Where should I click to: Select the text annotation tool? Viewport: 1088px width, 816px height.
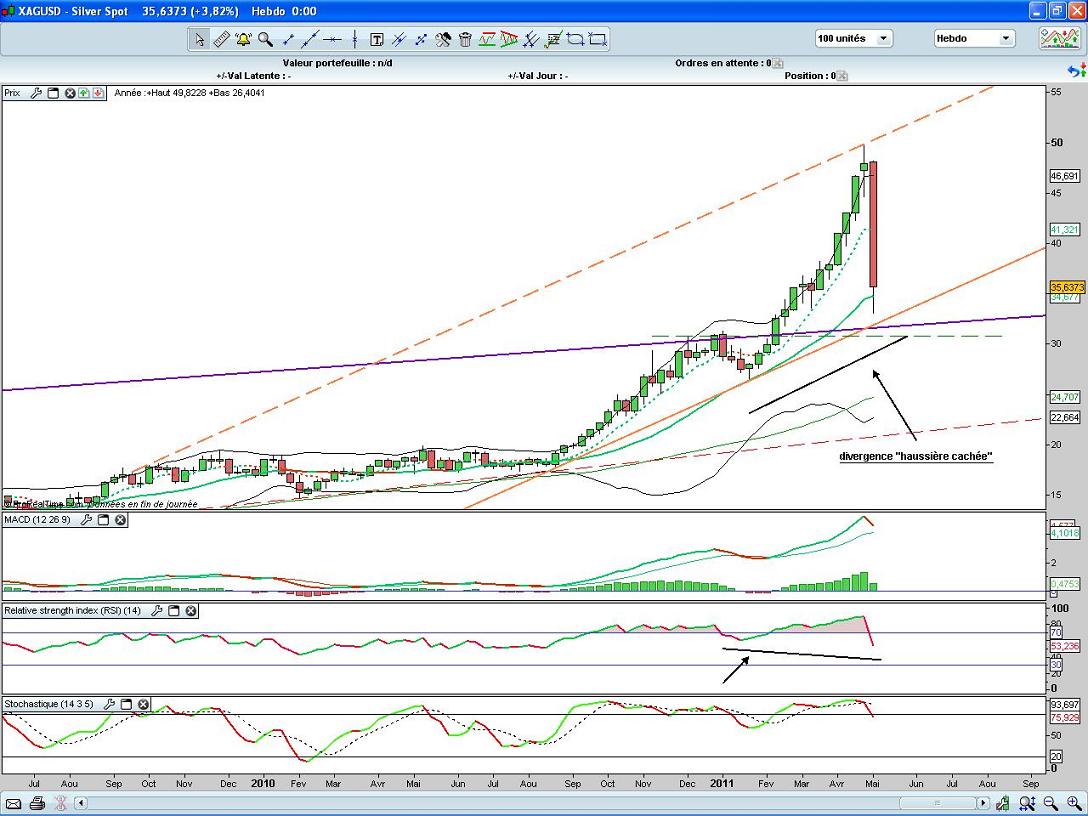click(x=377, y=40)
